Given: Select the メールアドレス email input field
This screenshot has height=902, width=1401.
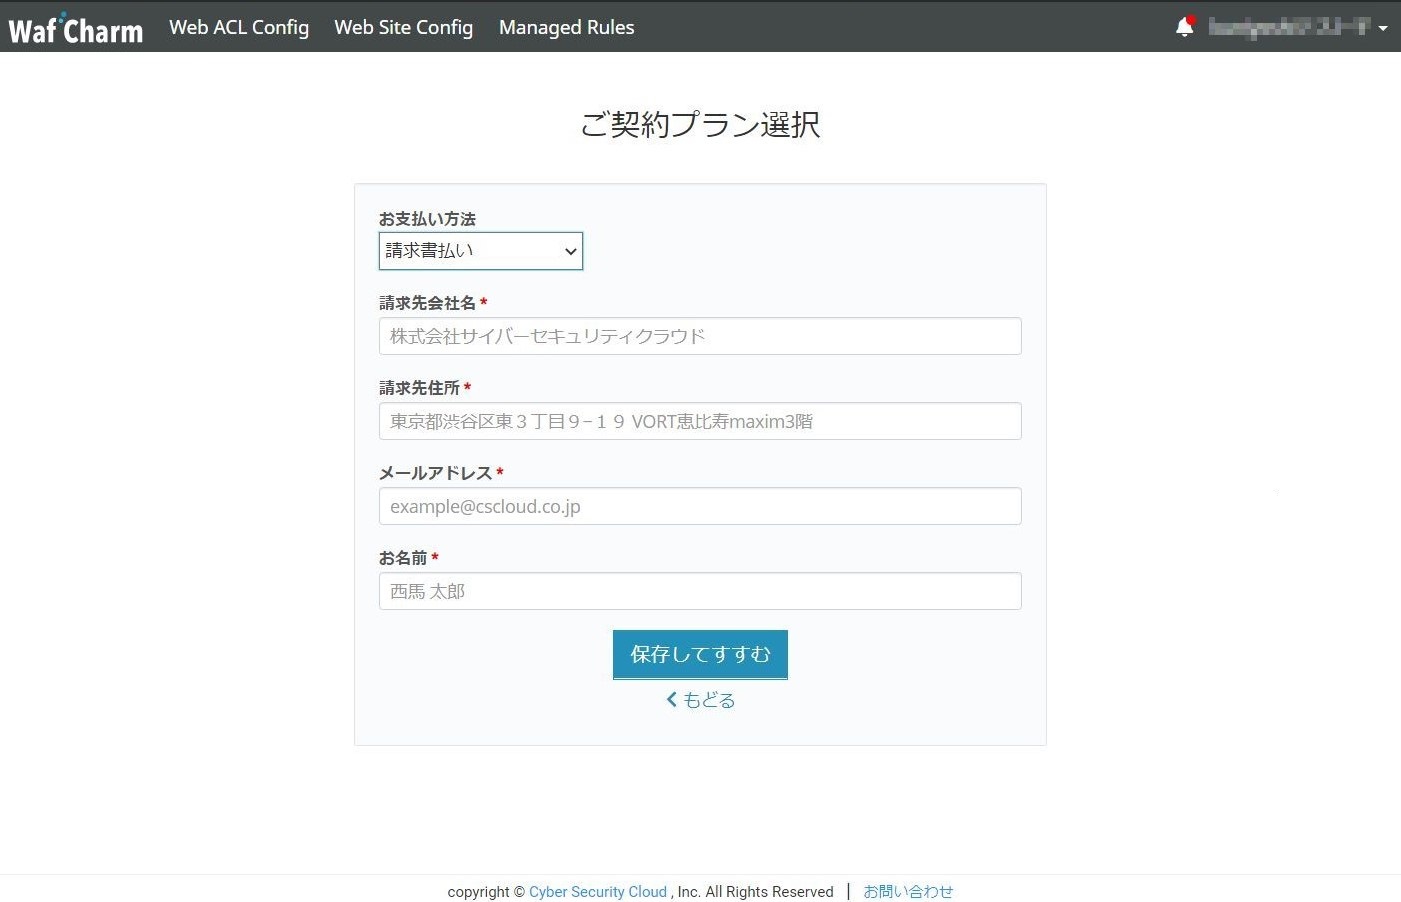Looking at the screenshot, I should coord(700,506).
